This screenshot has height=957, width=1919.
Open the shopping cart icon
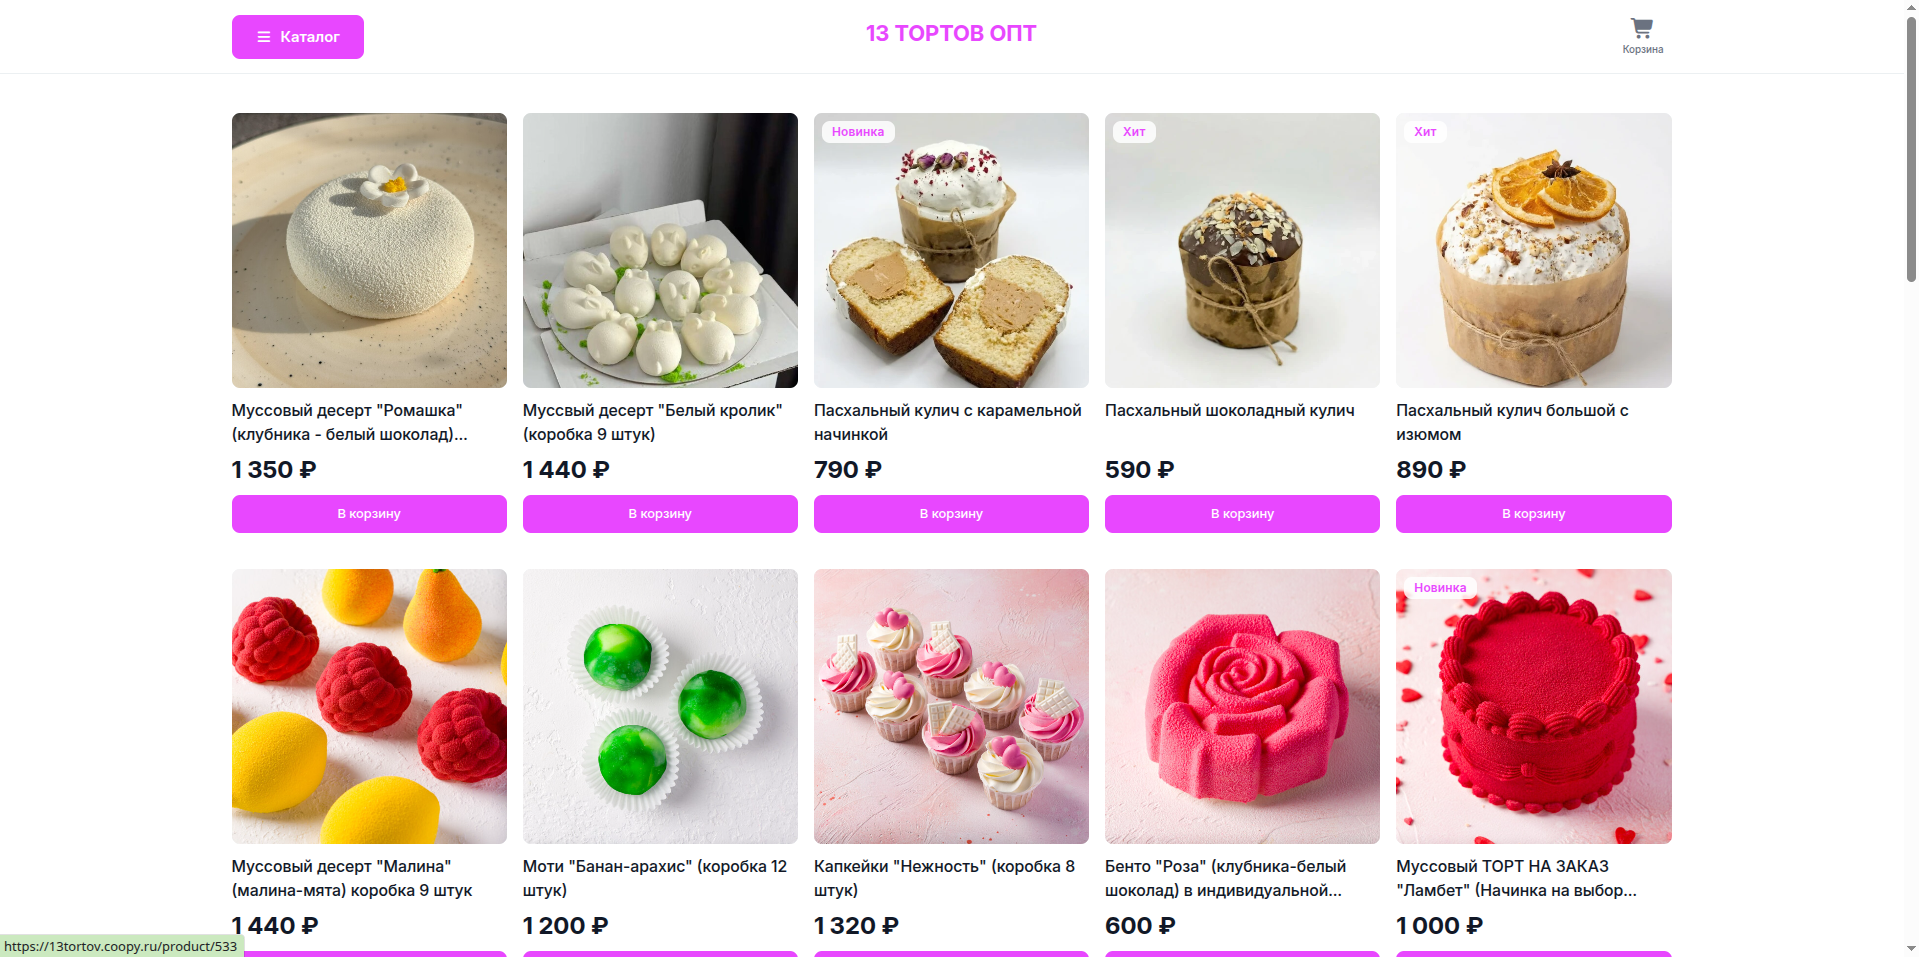[x=1642, y=28]
